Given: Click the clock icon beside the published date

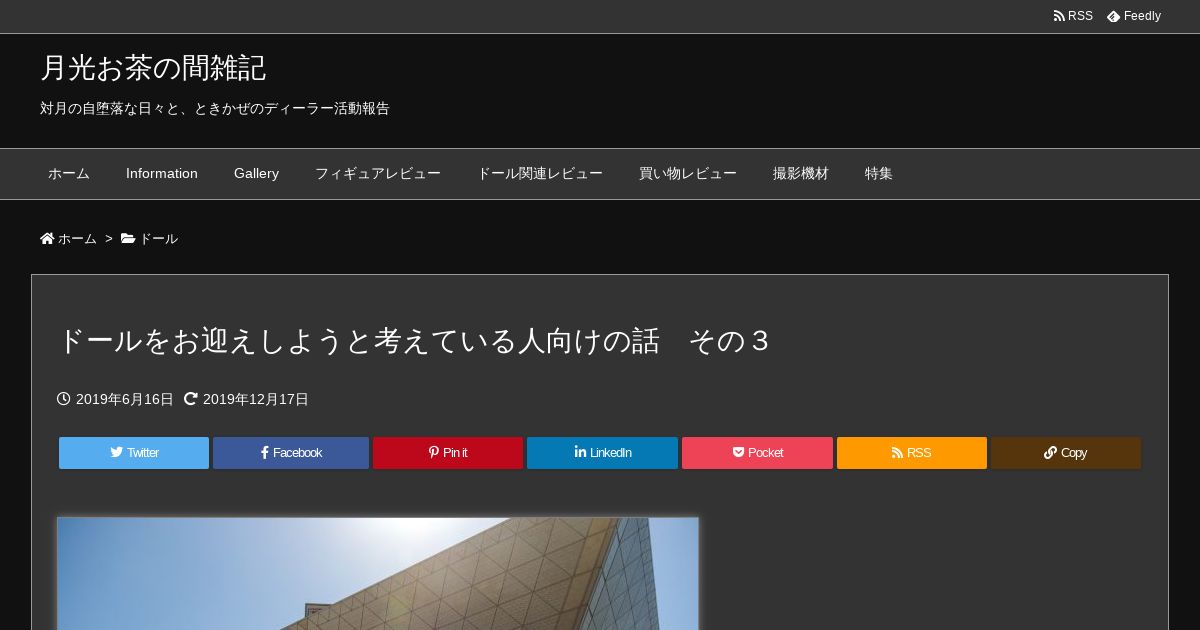Looking at the screenshot, I should point(64,399).
